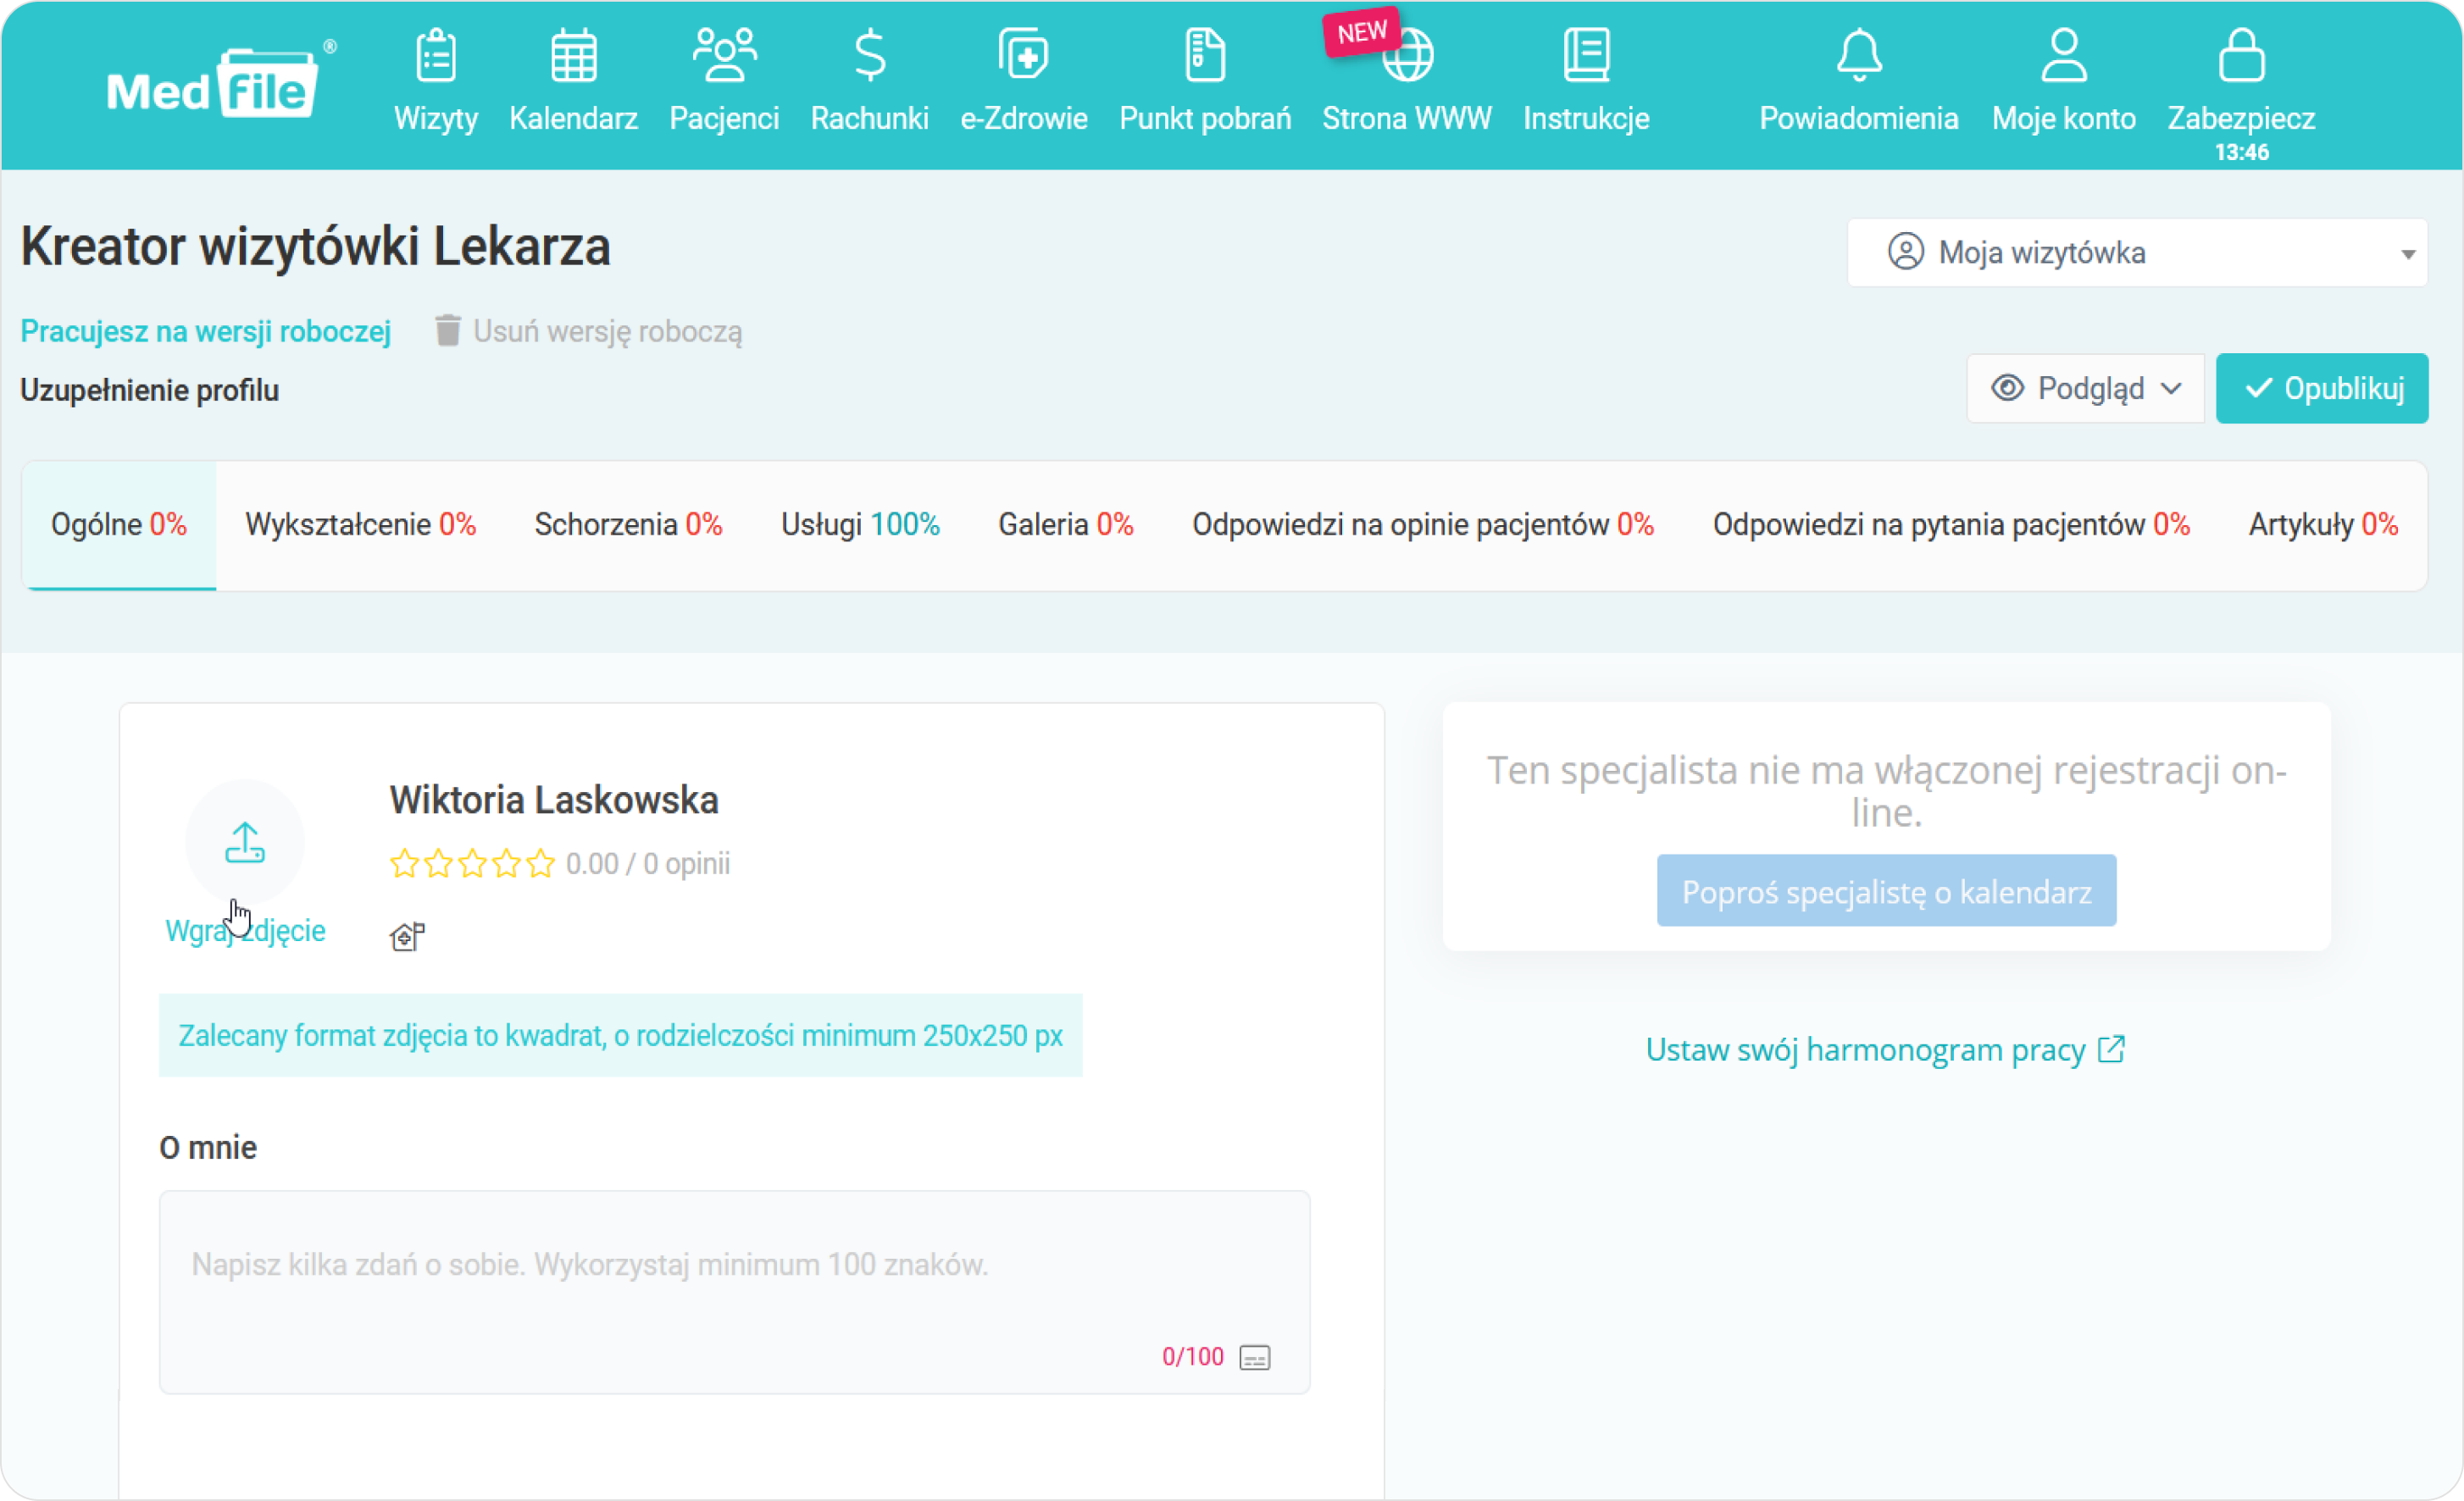Click Pracujesz na wersji roboczej text
Screen dimensions: 2464x1501
[x=205, y=331]
